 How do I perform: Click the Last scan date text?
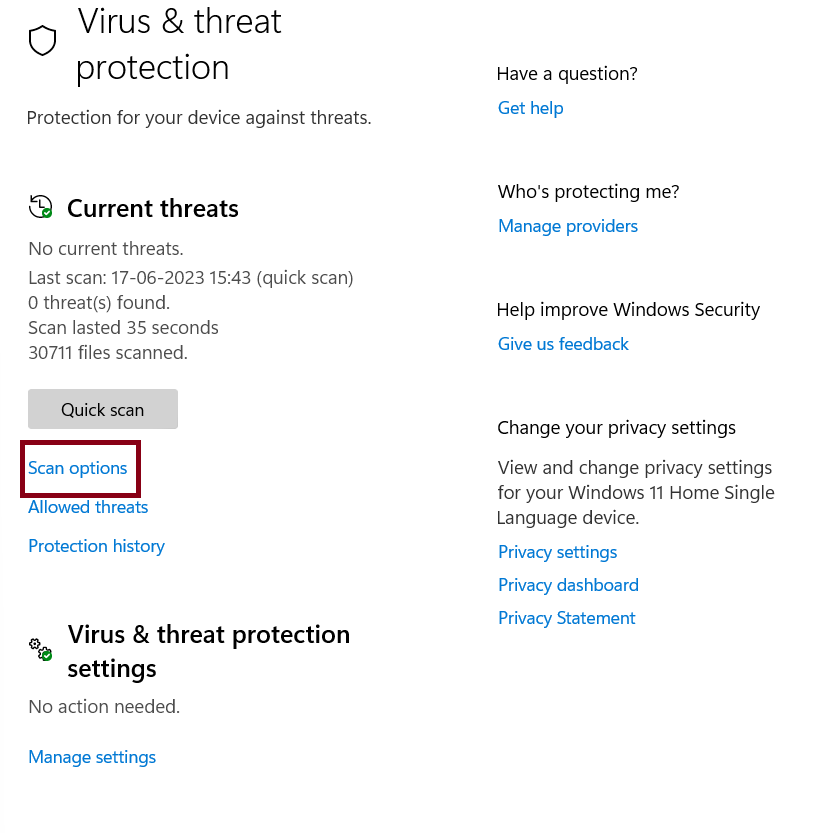pyautogui.click(x=190, y=277)
